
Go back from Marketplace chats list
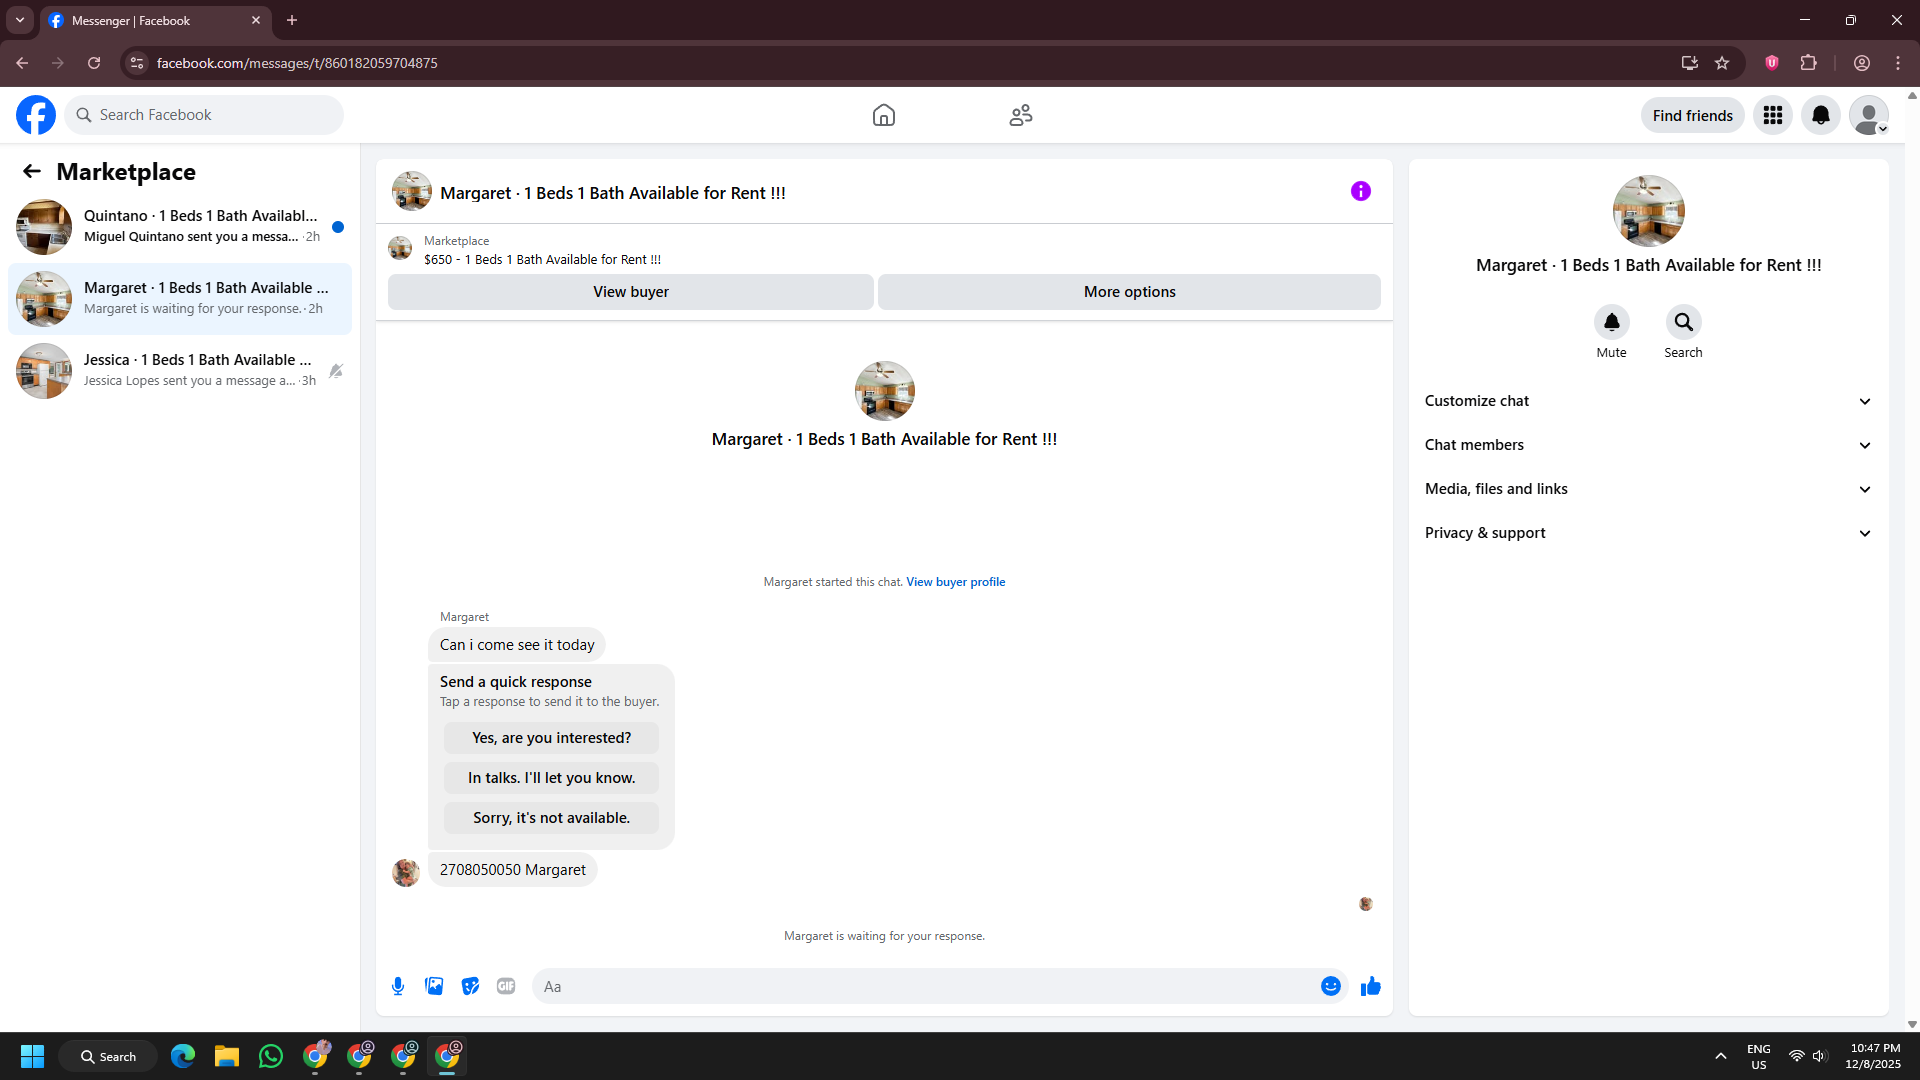[32, 171]
